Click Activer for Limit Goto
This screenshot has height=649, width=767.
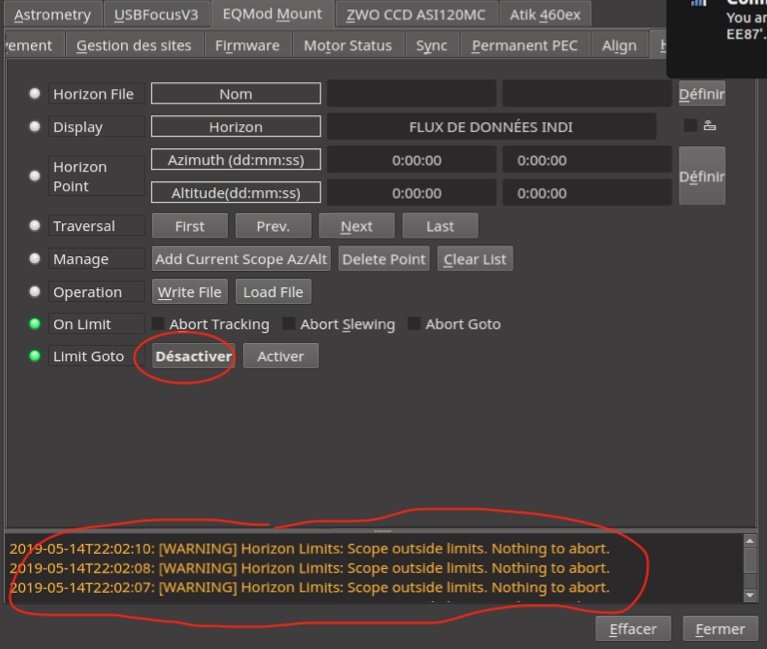click(x=281, y=356)
